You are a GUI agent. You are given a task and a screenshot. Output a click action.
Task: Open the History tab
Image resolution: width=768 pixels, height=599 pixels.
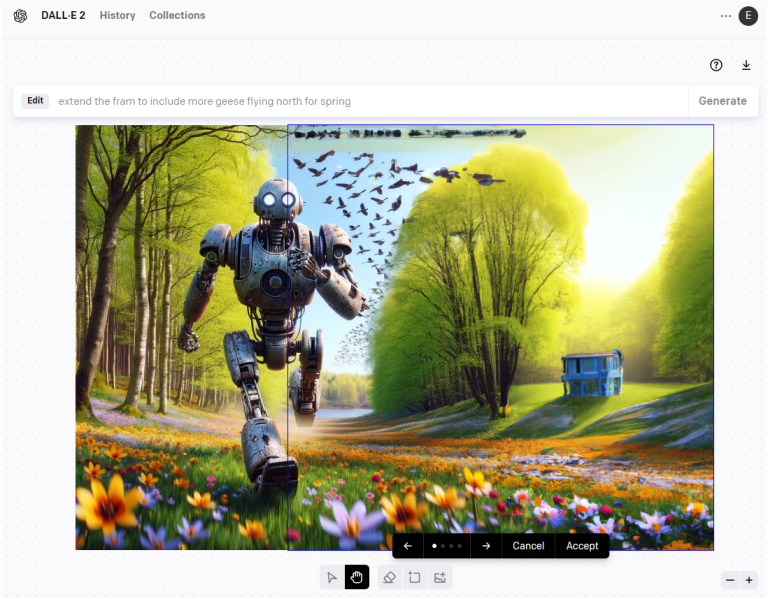click(117, 16)
